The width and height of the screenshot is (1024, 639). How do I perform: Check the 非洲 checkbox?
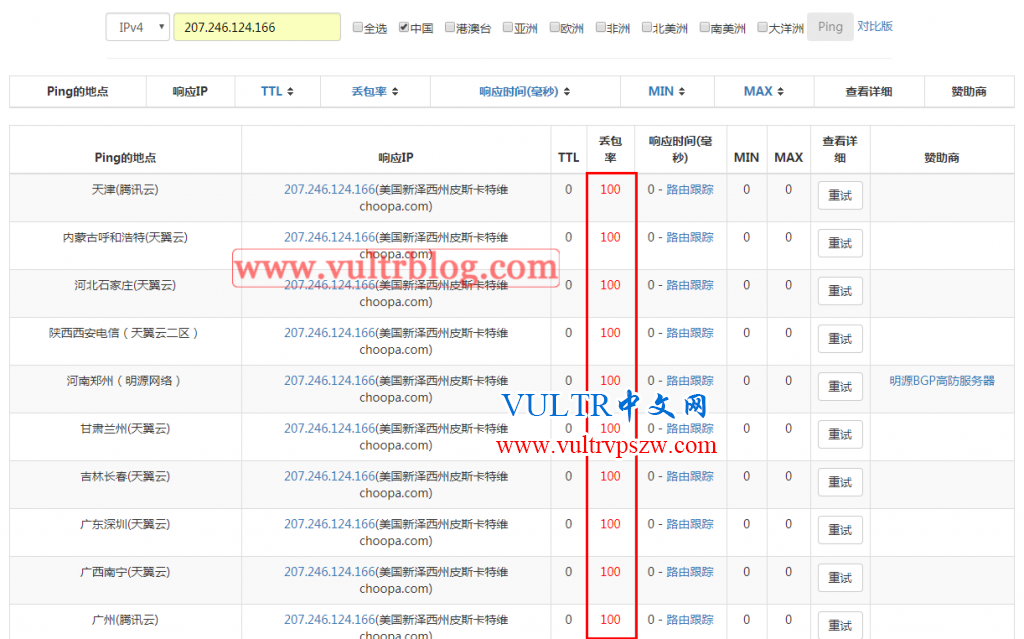[x=600, y=27]
